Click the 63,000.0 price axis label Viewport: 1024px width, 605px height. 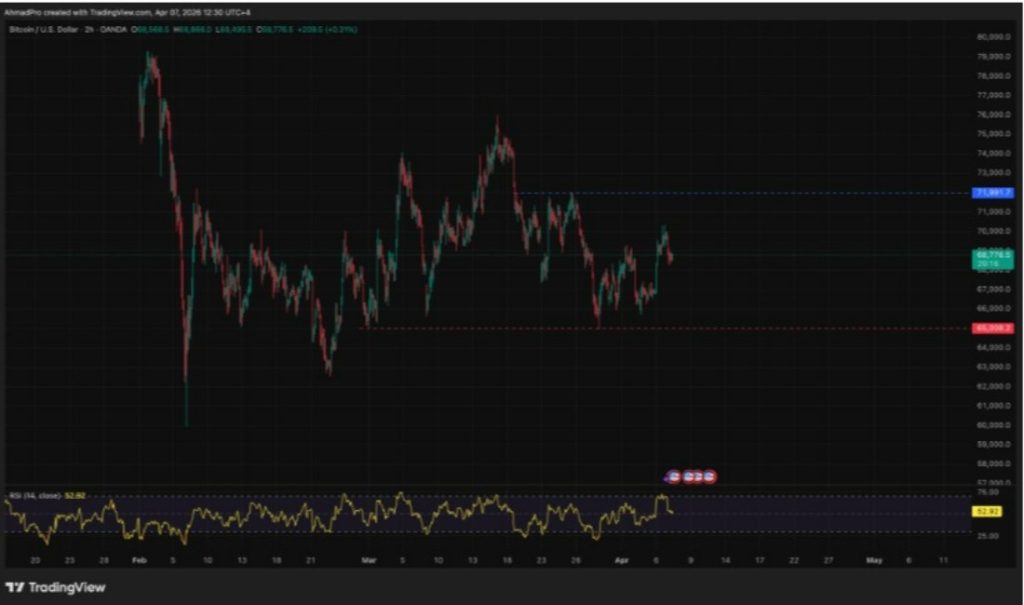(993, 367)
